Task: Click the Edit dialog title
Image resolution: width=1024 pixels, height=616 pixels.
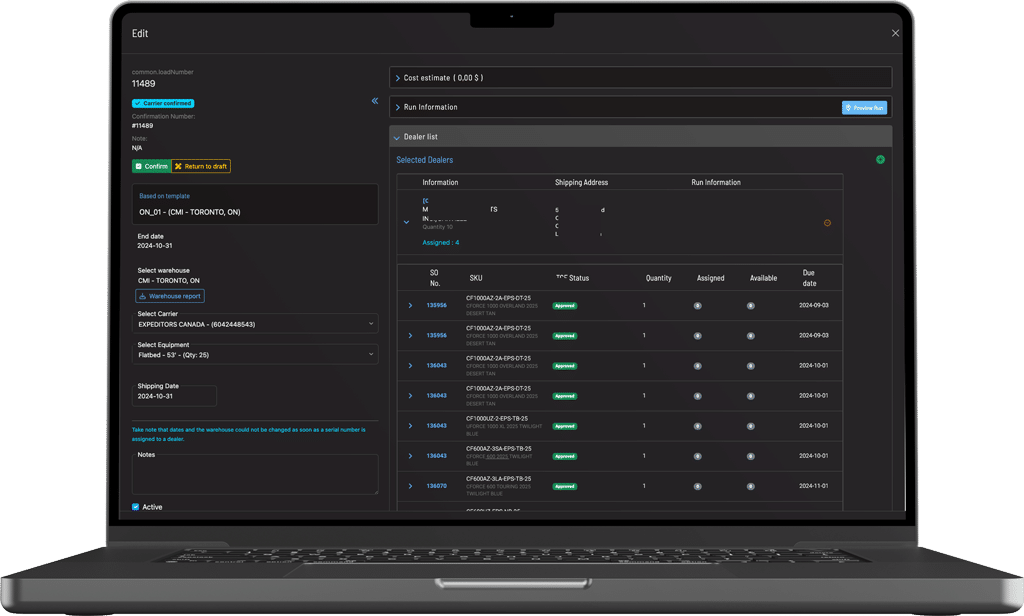Action: coord(140,33)
